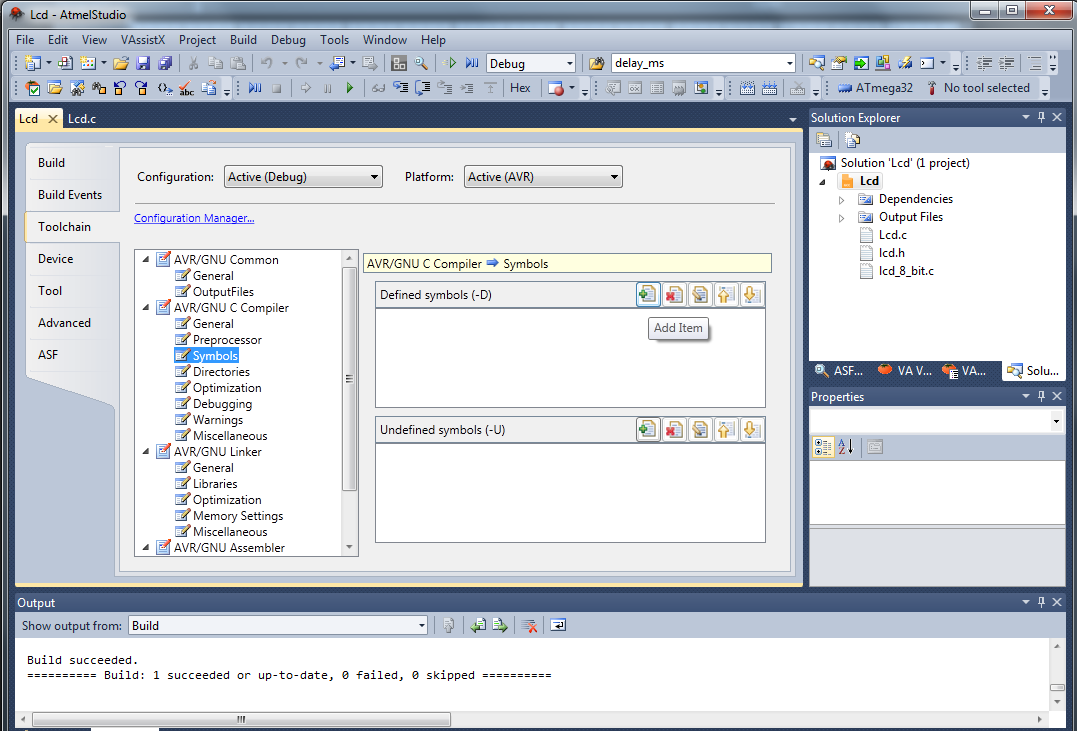Viewport: 1077px width, 731px height.
Task: Expand Dependencies in Solution Explorer
Action: pyautogui.click(x=841, y=200)
